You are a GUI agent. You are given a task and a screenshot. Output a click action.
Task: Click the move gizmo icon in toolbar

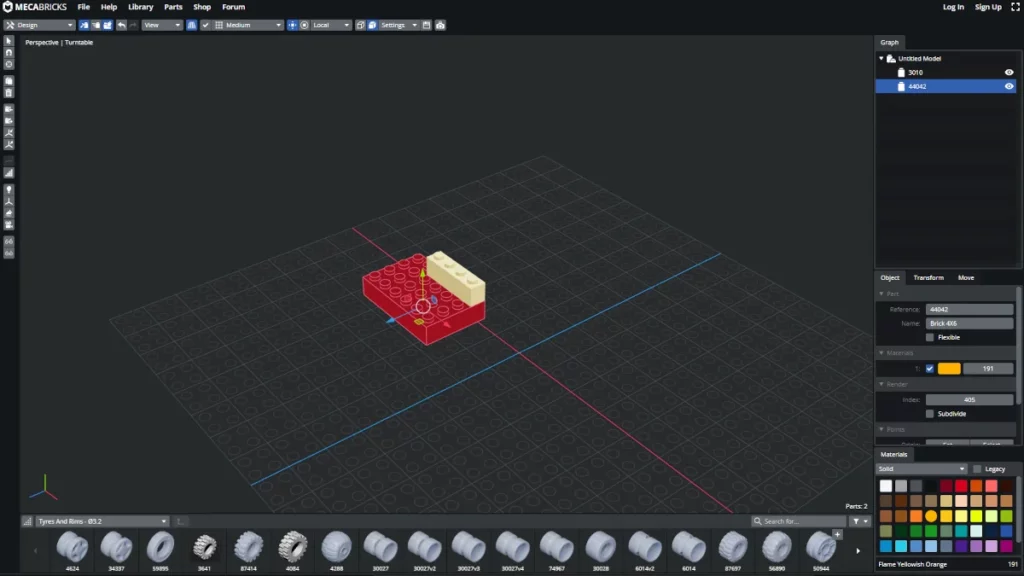click(292, 25)
